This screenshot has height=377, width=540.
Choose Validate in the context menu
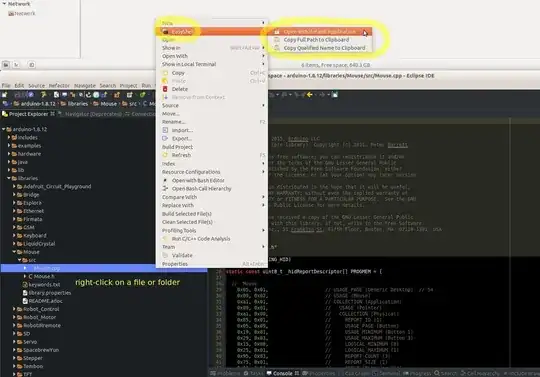click(212, 255)
